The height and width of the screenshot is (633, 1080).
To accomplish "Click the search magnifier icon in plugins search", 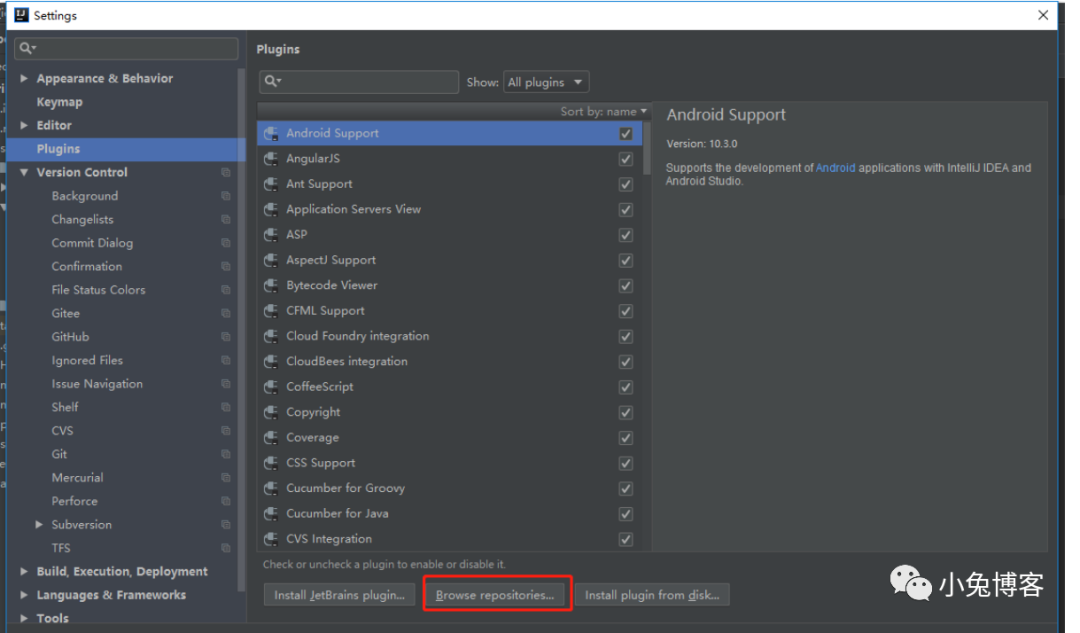I will (x=273, y=81).
